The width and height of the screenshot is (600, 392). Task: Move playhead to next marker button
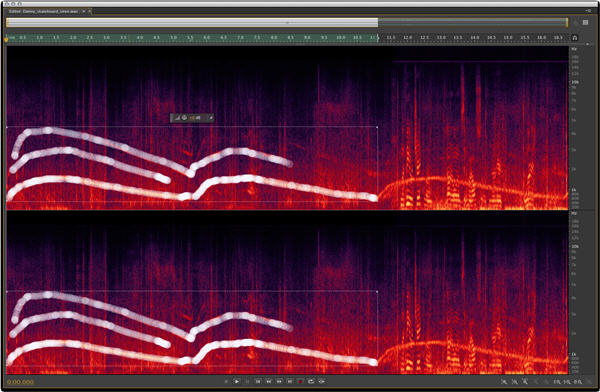(x=290, y=381)
